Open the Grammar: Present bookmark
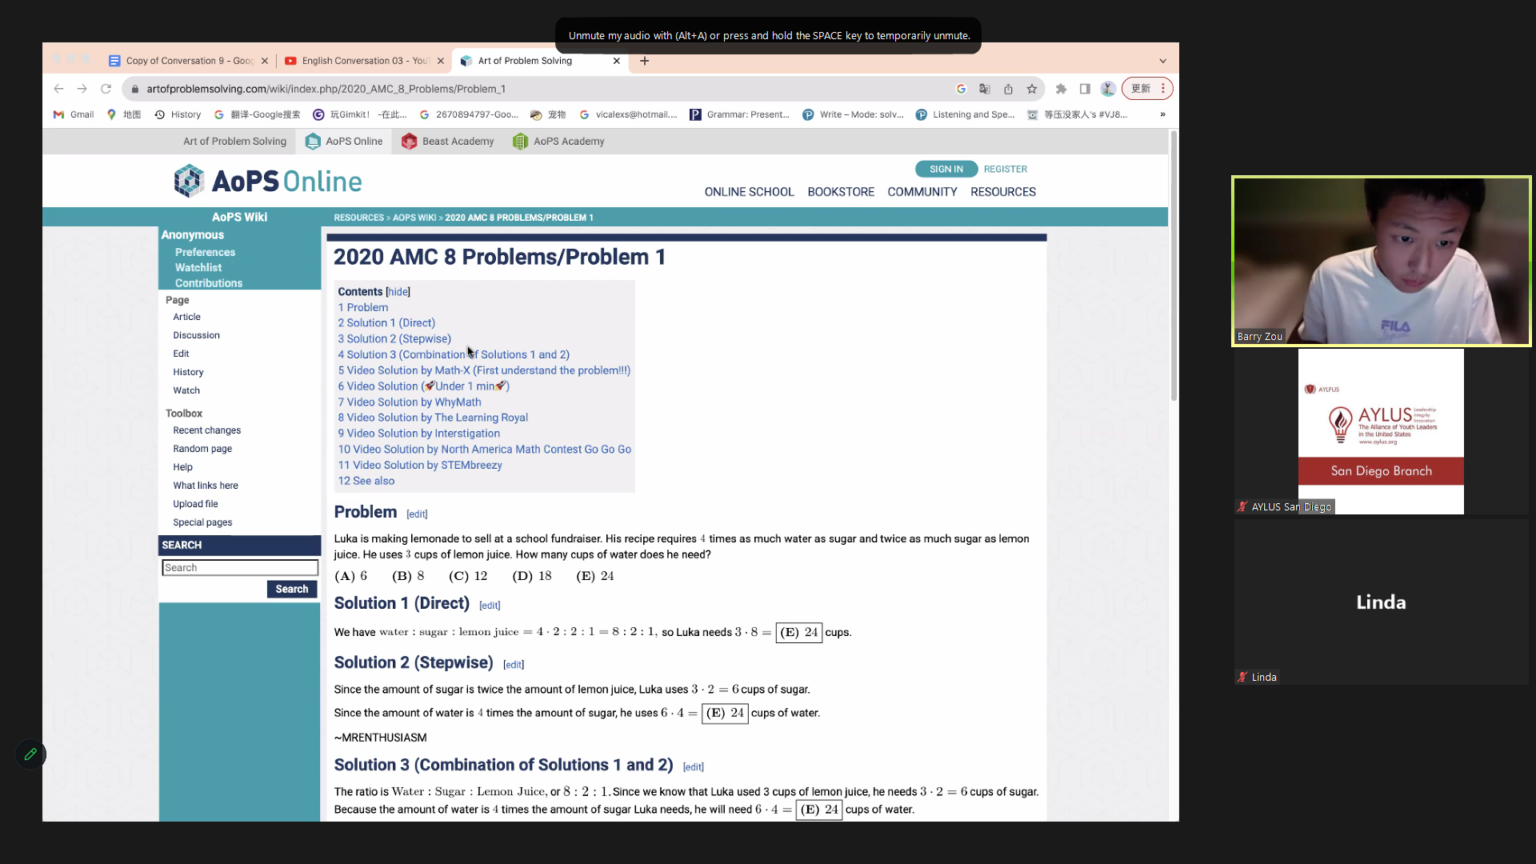The height and width of the screenshot is (864, 1536). pos(740,115)
